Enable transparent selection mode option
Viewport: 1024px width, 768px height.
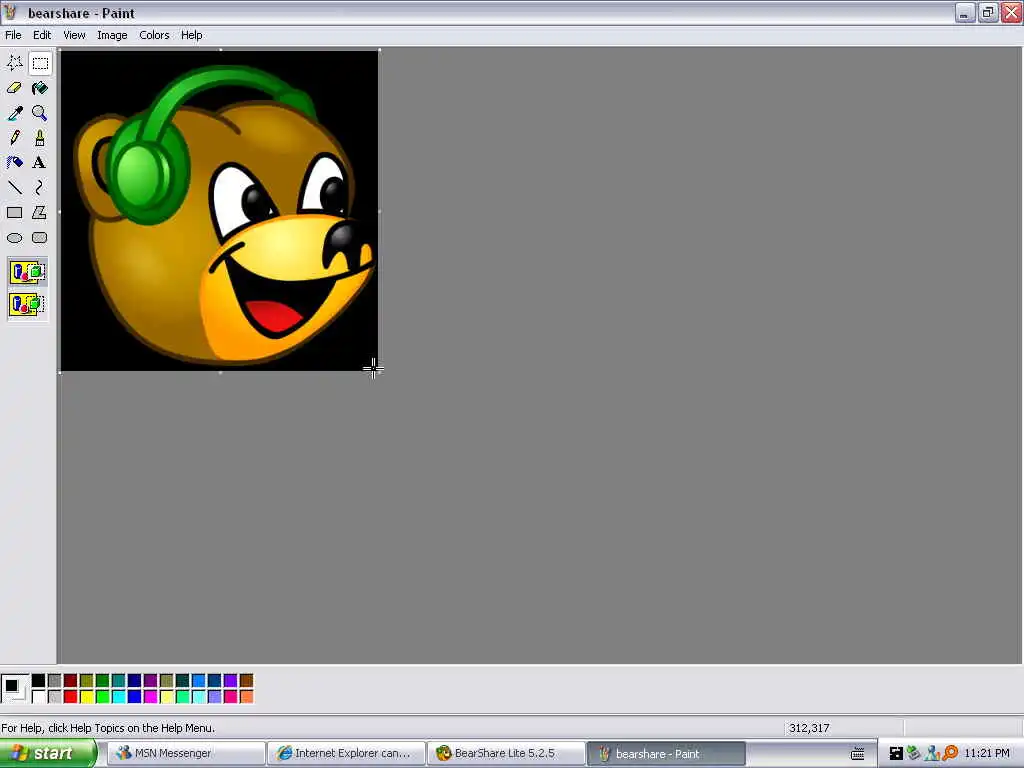27,304
